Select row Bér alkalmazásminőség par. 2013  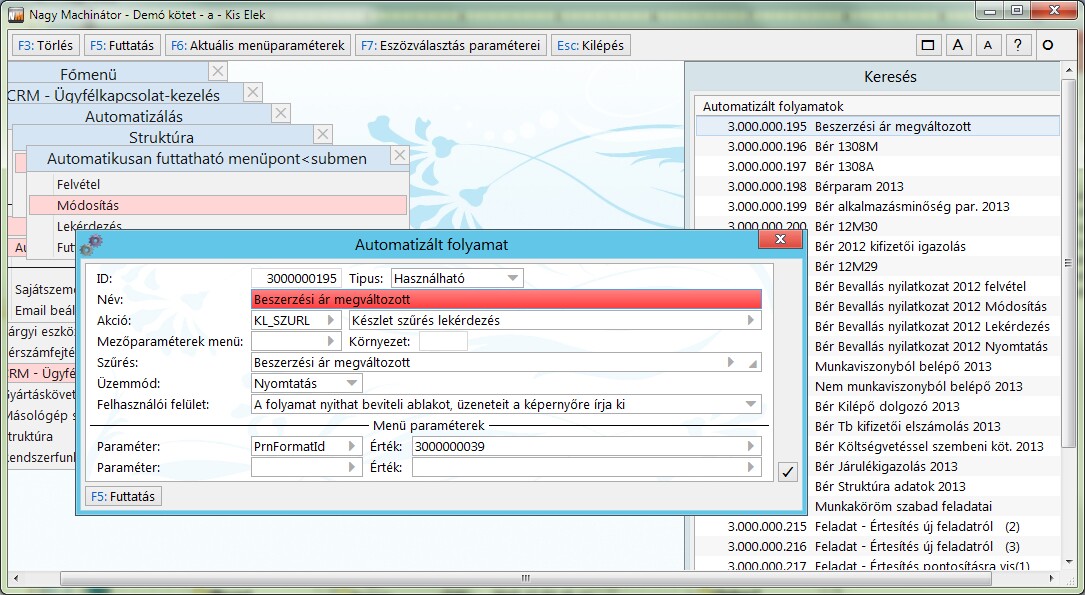coord(877,206)
